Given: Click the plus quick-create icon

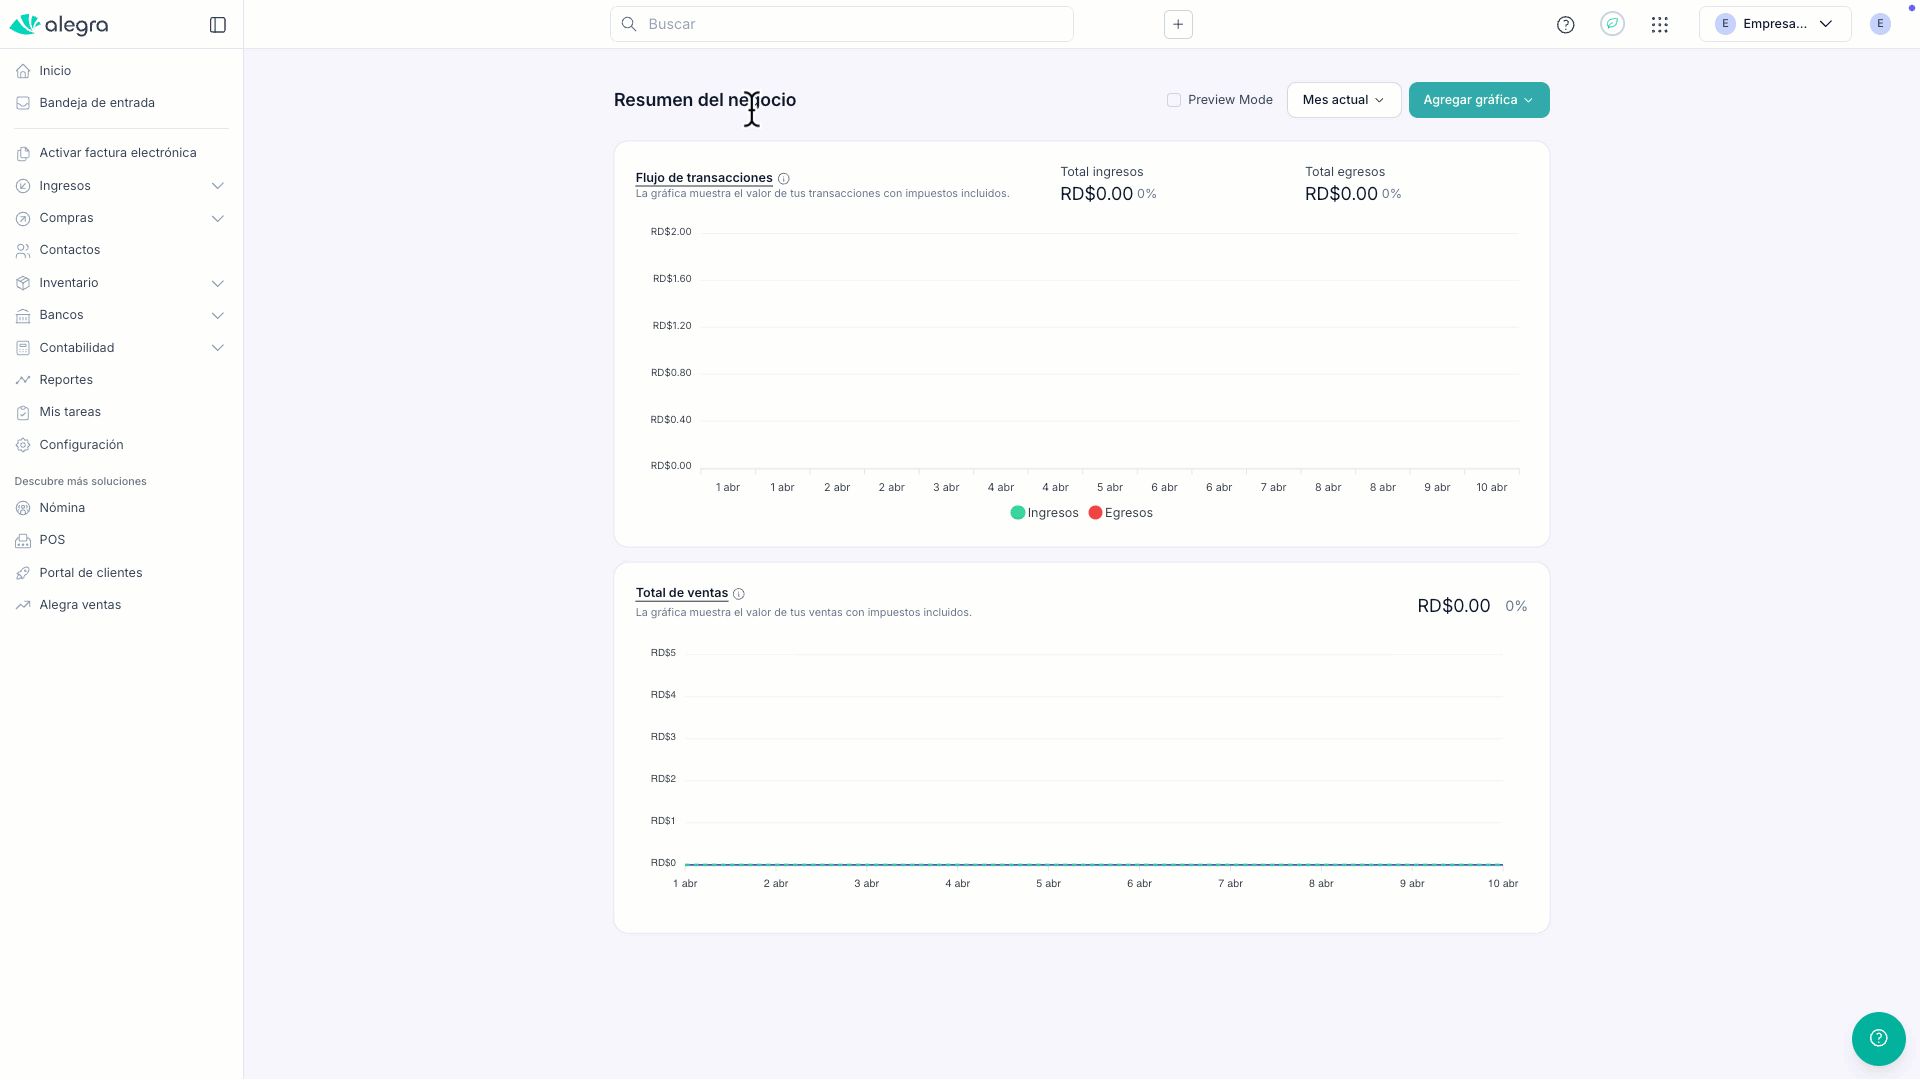Looking at the screenshot, I should 1178,24.
